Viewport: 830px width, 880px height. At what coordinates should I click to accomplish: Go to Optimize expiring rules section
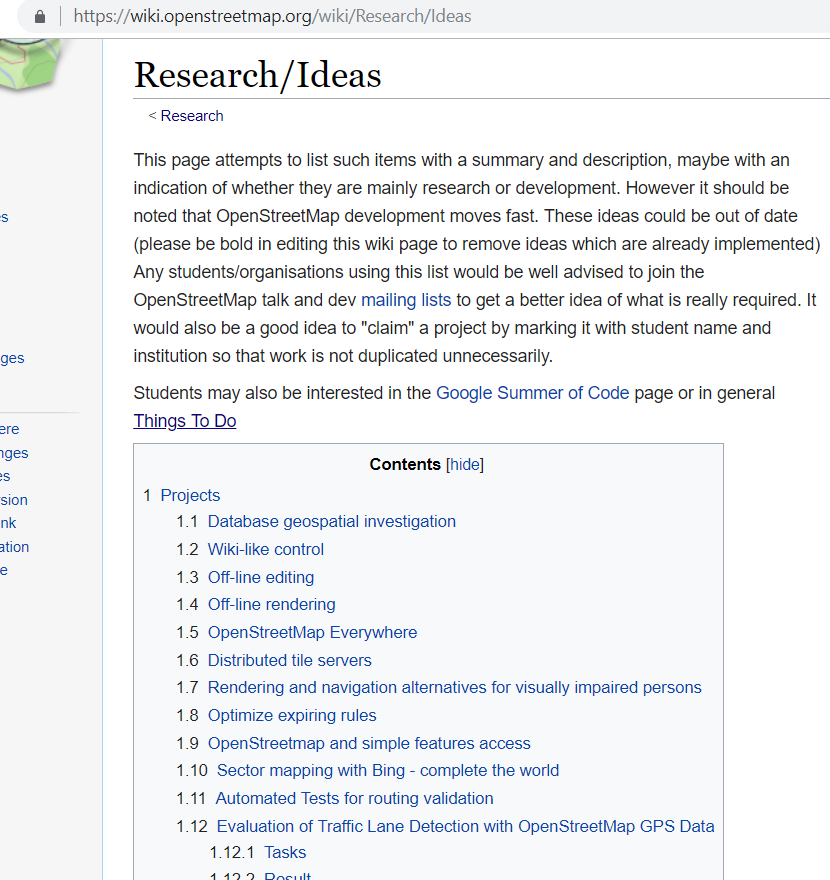pos(292,716)
